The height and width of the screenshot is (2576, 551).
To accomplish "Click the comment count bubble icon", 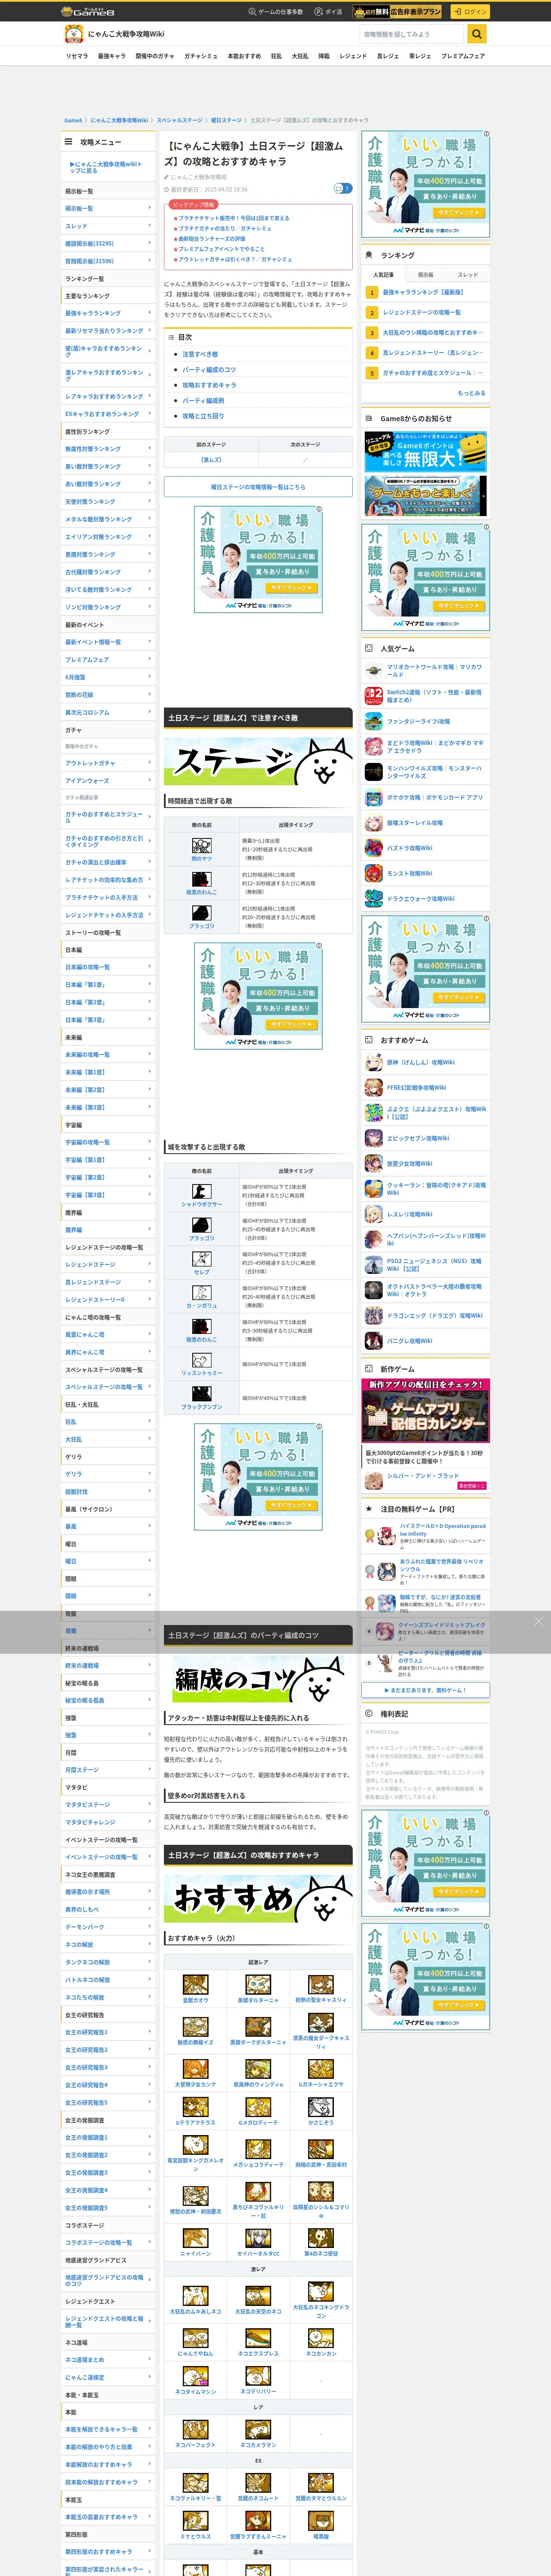I will pos(342,188).
